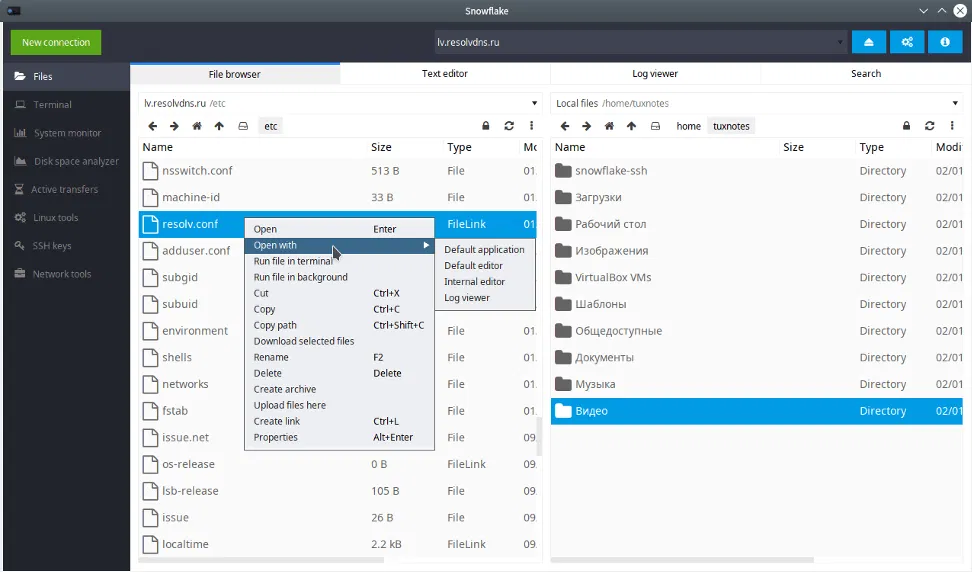Viewport: 972px width, 572px height.
Task: Switch to the Log viewer tab
Action: coord(655,73)
